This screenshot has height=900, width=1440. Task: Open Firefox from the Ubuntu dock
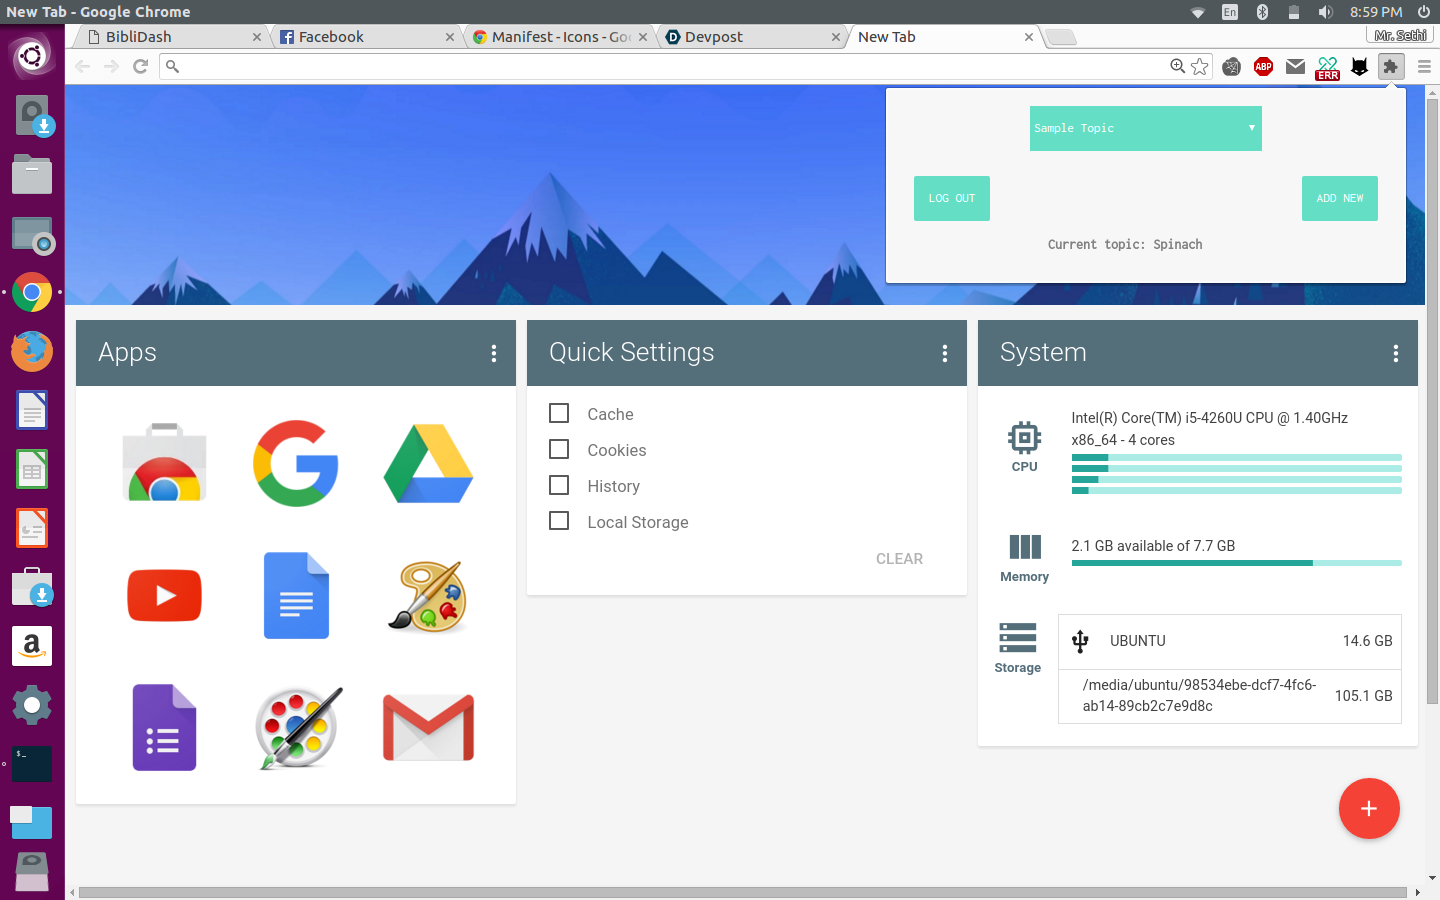click(32, 351)
